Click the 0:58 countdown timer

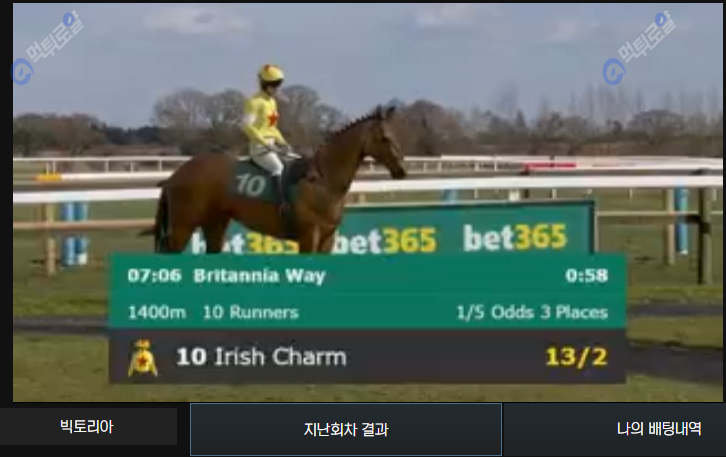point(587,275)
